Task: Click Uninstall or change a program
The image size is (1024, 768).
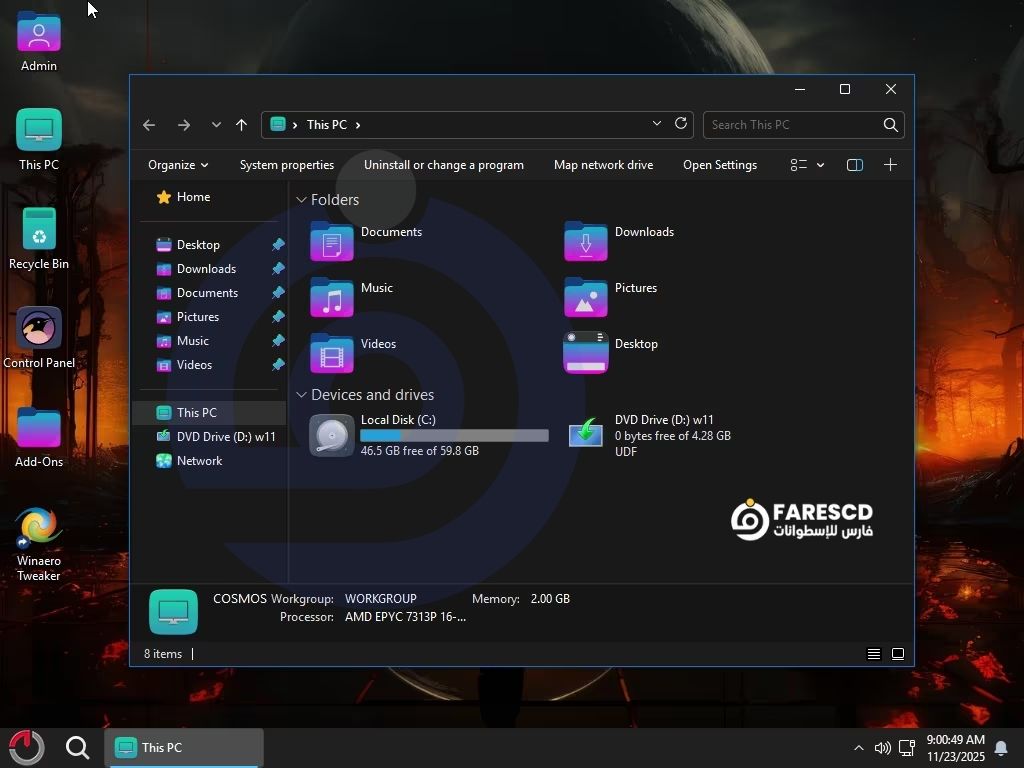Action: coord(444,165)
